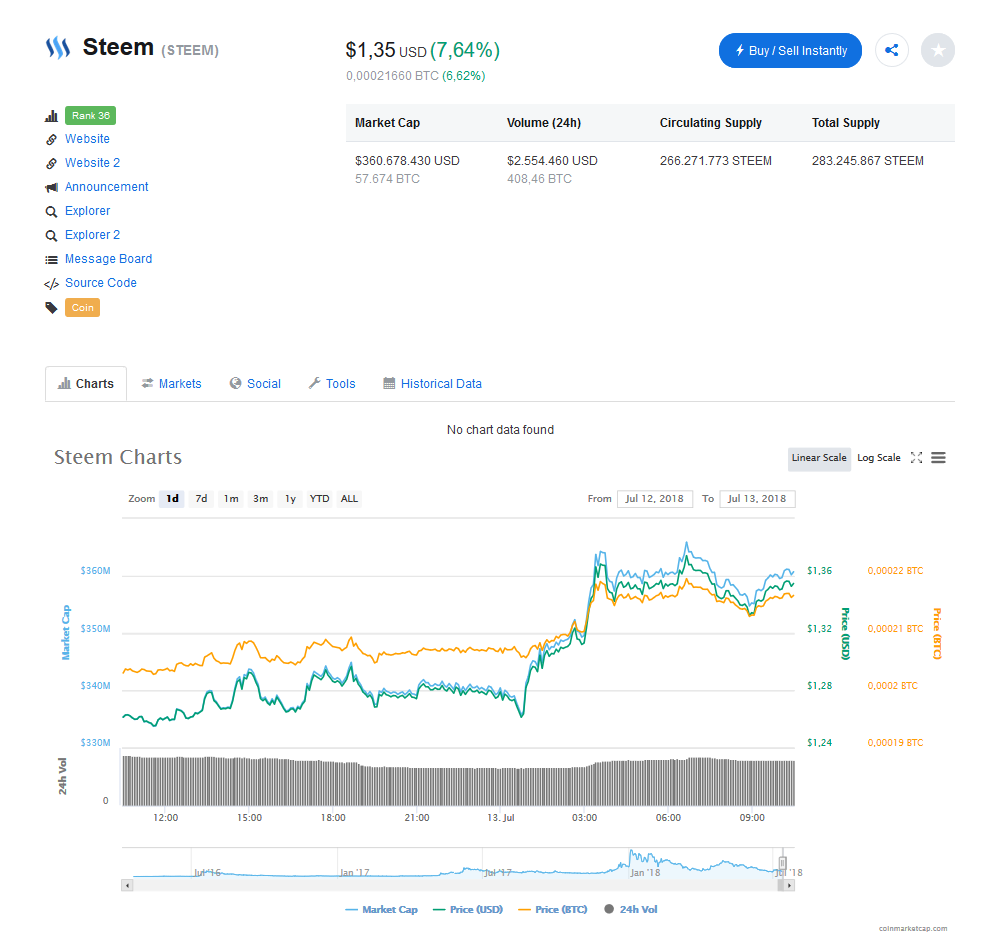Set chart zoom to YTD

(319, 499)
